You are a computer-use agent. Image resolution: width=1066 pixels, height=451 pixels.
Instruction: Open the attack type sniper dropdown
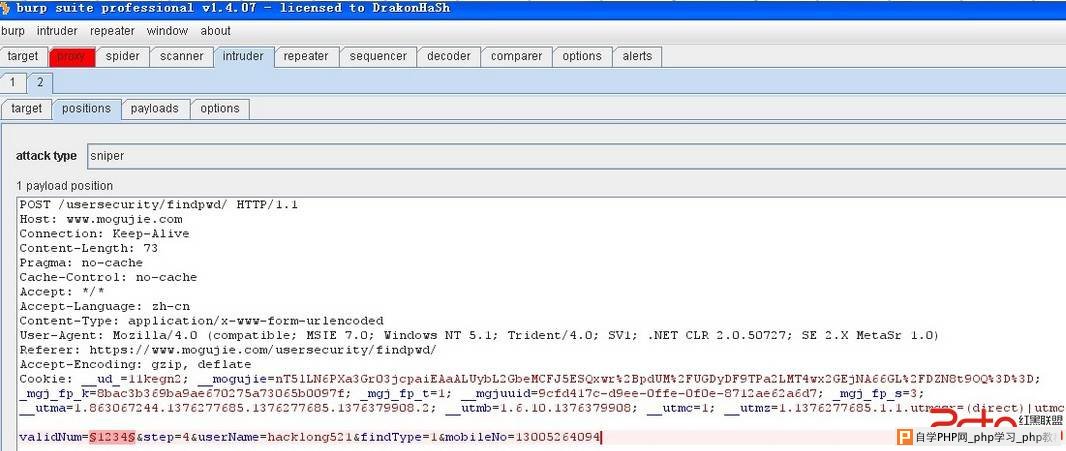coord(577,156)
